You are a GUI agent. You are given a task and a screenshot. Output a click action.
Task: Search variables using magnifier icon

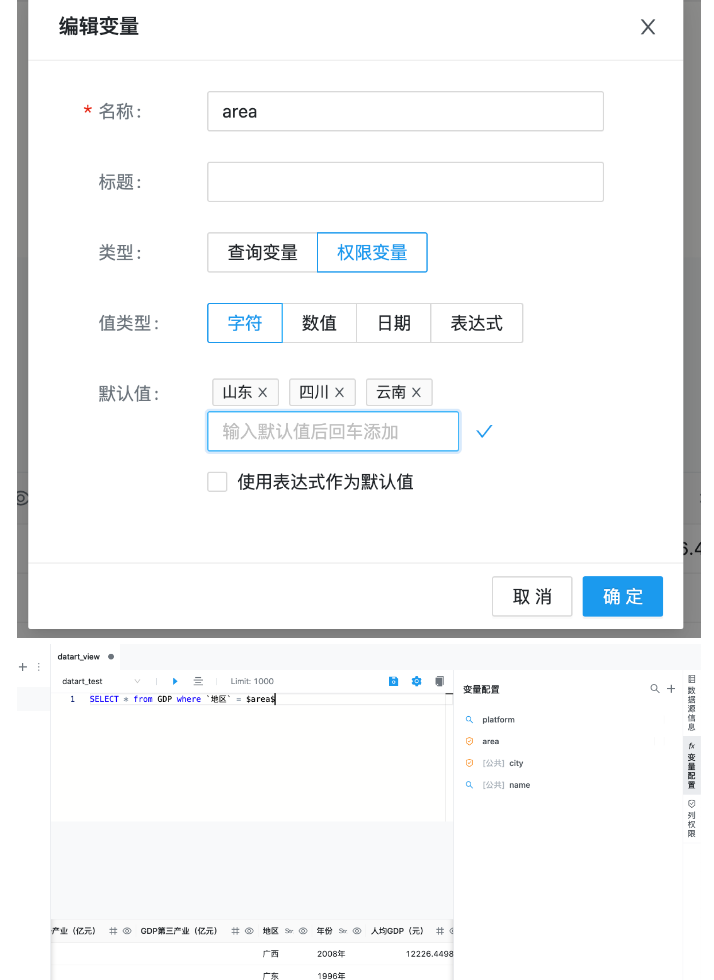point(655,689)
